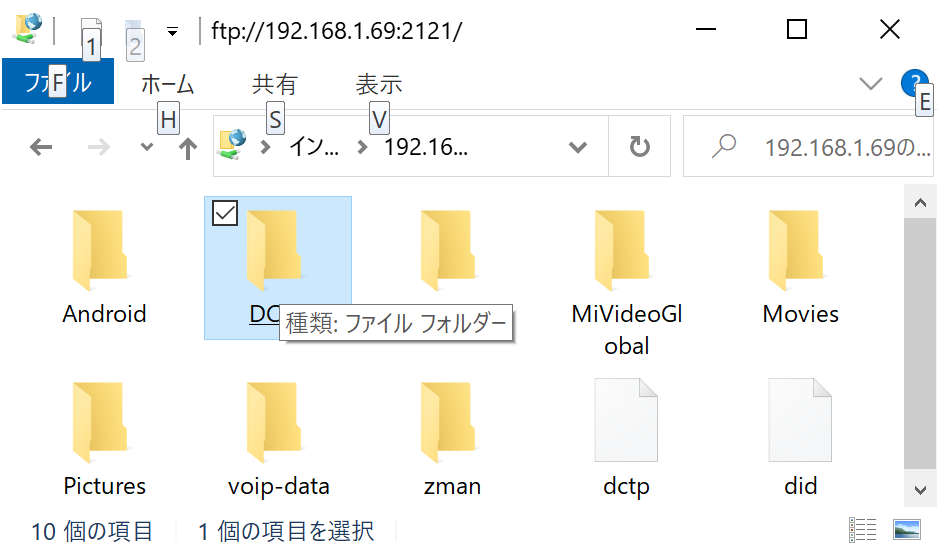Switch to details list view
Viewport: 939px width, 550px height.
coord(862,530)
